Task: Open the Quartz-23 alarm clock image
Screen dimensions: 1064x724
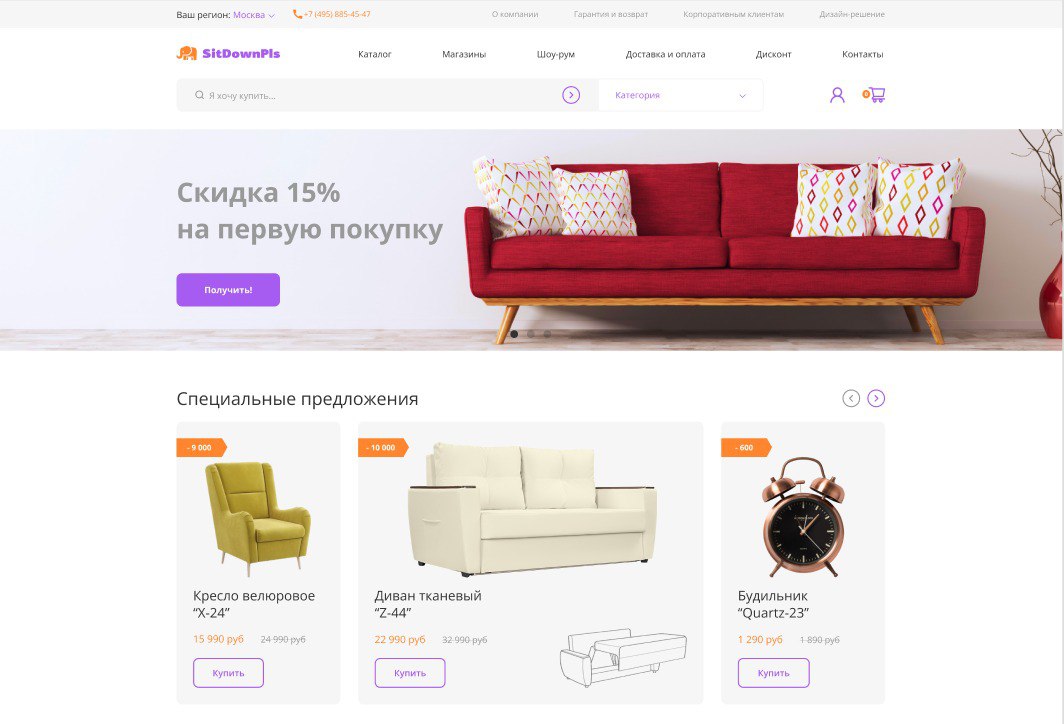Action: (x=803, y=517)
